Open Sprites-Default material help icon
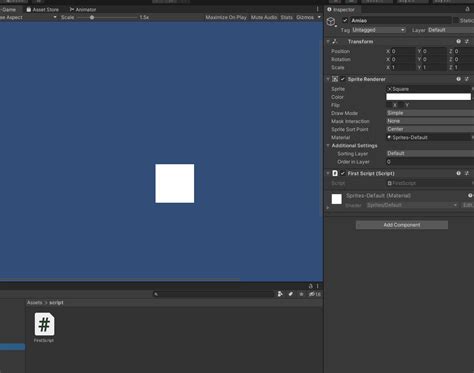 (x=470, y=195)
